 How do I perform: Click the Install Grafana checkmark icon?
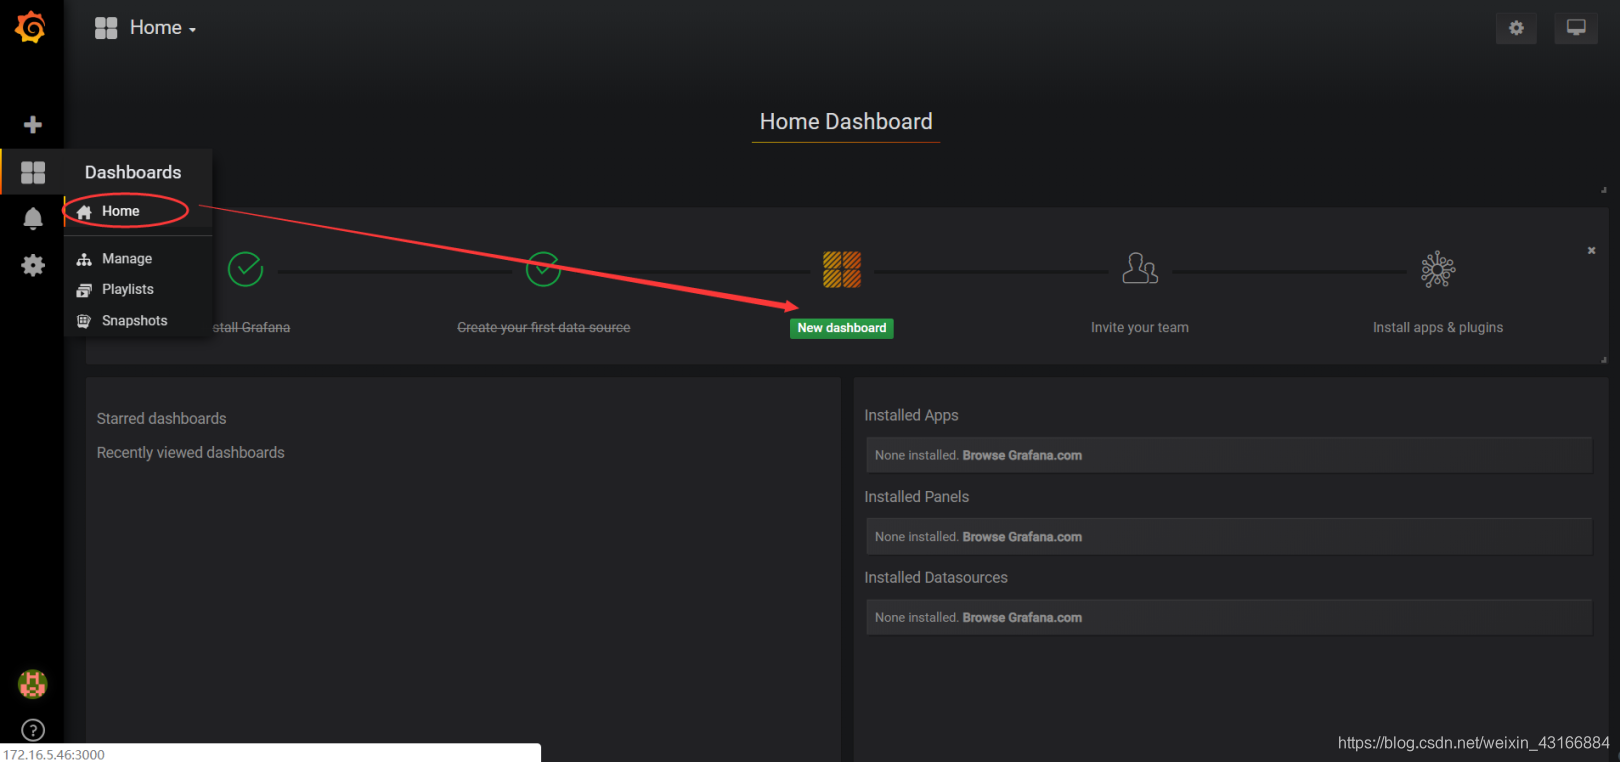pyautogui.click(x=245, y=269)
